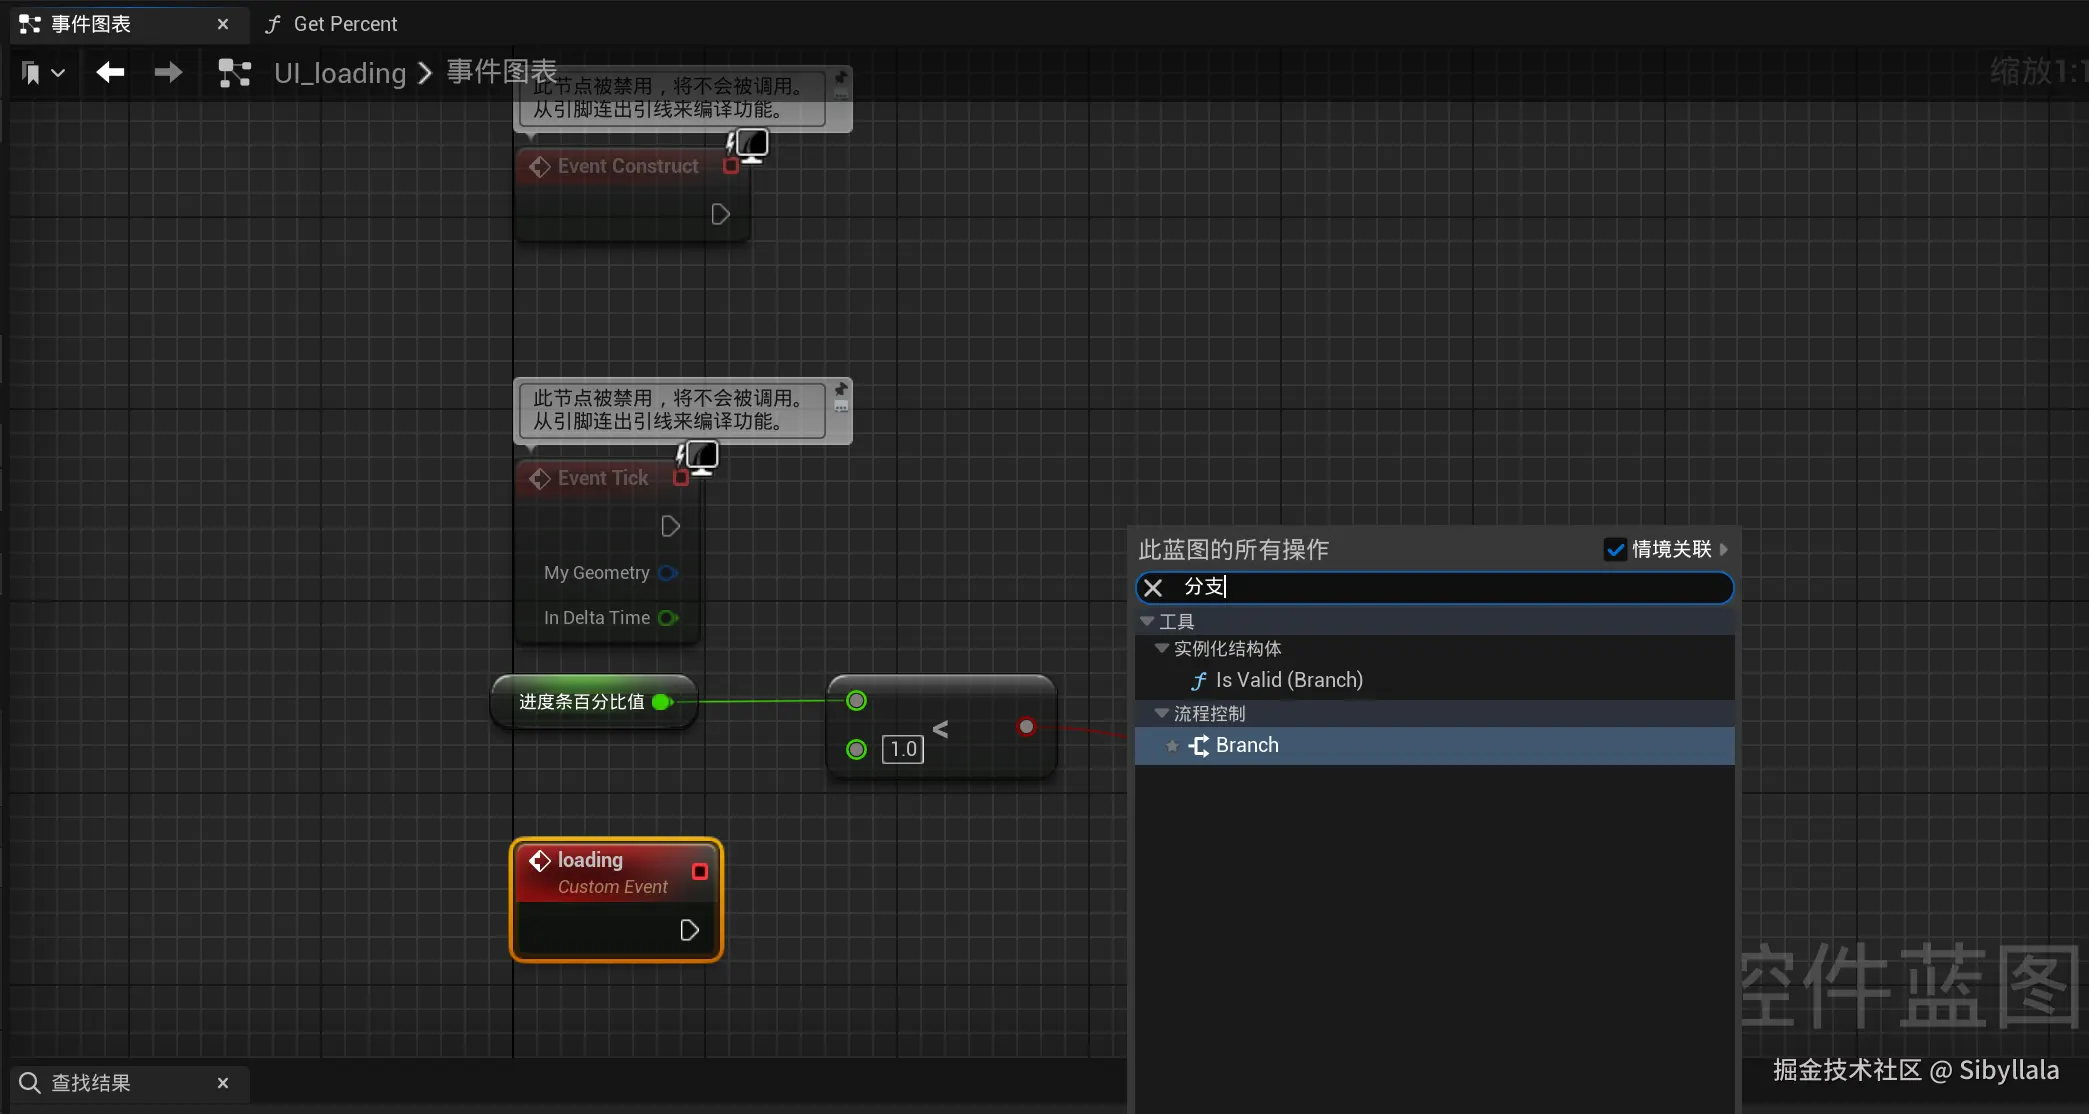Click the less-than node's red output pin

(1026, 727)
